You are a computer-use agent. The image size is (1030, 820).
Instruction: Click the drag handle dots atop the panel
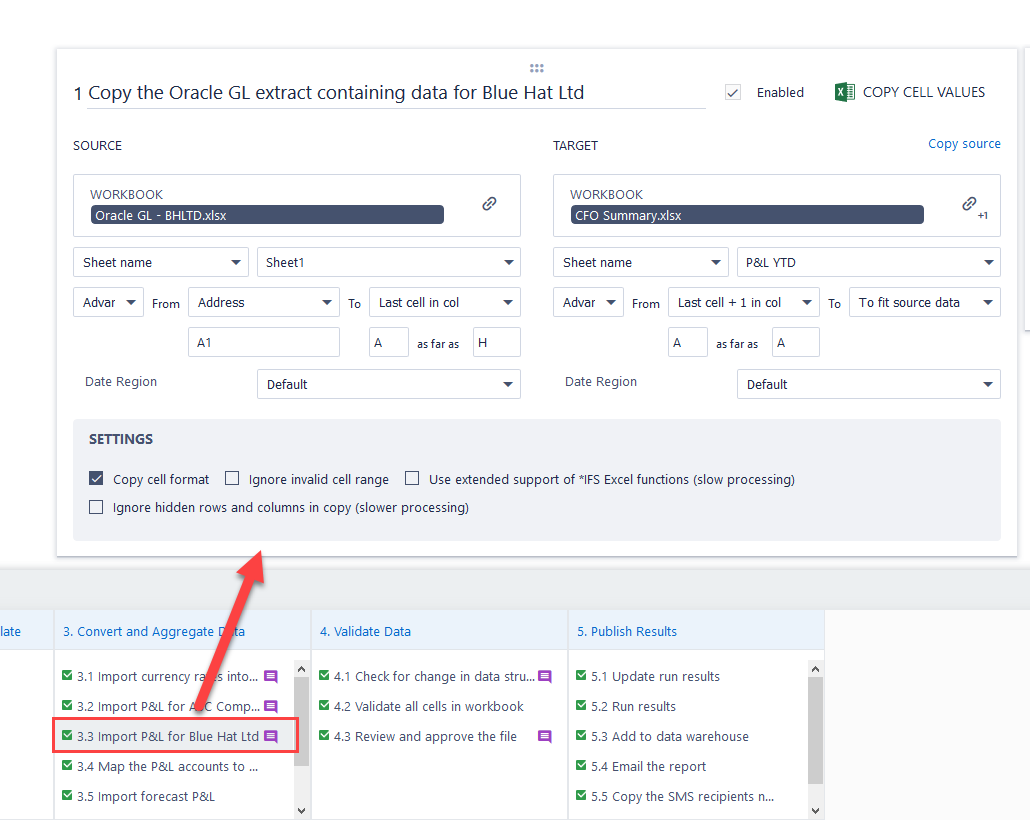click(x=537, y=68)
